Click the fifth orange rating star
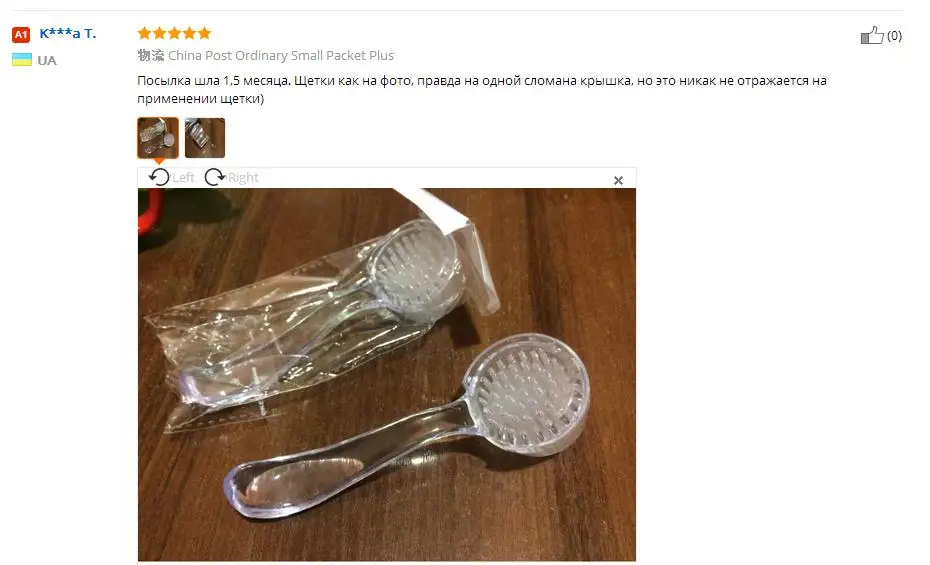 205,33
